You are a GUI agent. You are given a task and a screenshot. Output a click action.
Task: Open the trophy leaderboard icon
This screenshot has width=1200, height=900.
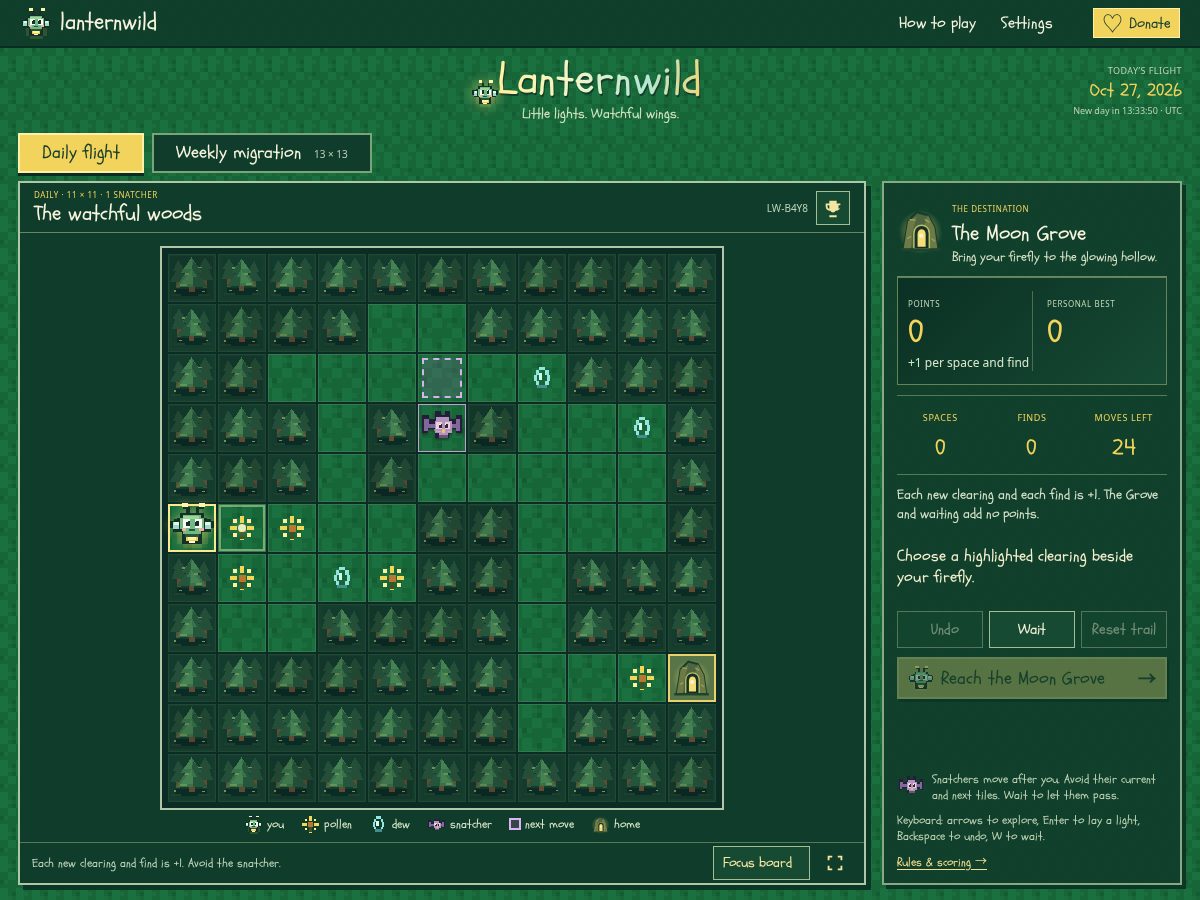point(833,208)
